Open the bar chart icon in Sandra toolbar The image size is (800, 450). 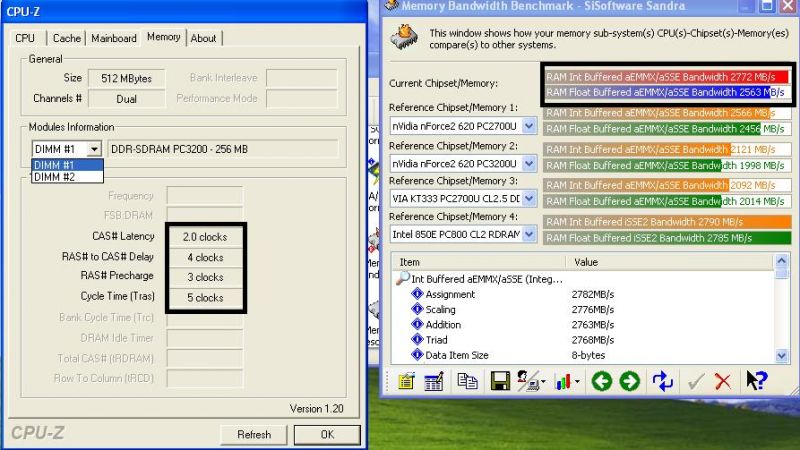tap(563, 381)
